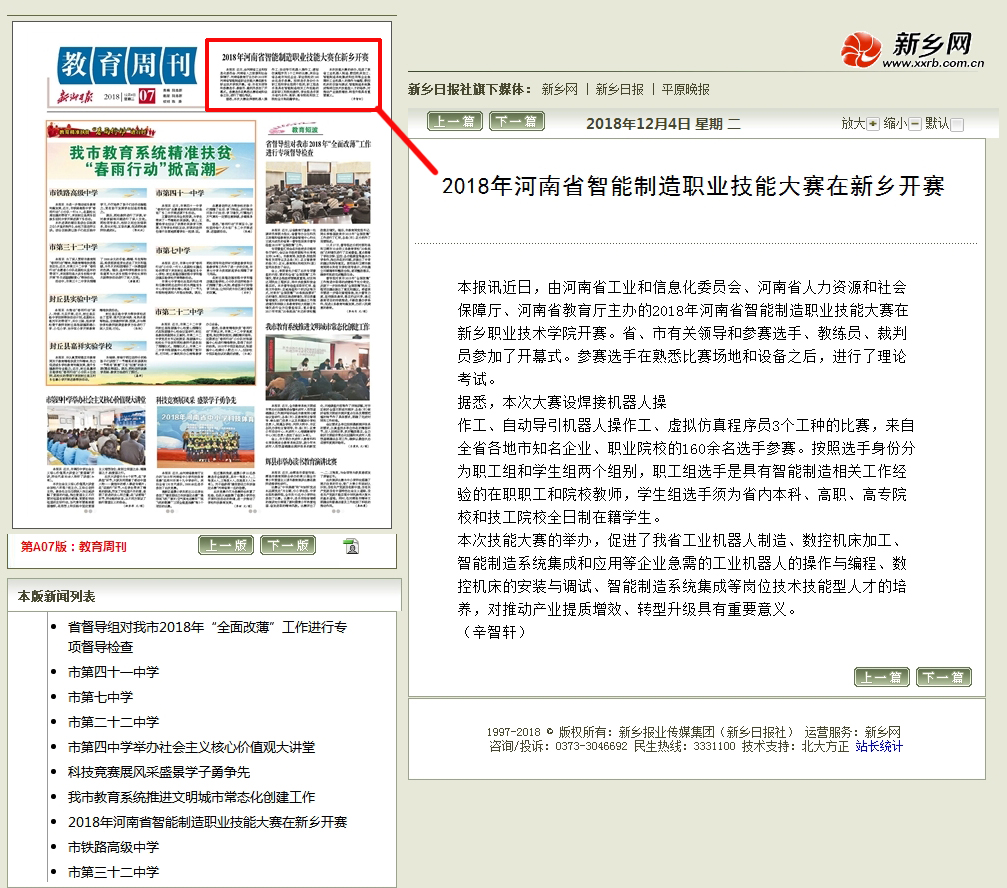Open news item 市铁路高级中学
The width and height of the screenshot is (1007, 888).
113,847
